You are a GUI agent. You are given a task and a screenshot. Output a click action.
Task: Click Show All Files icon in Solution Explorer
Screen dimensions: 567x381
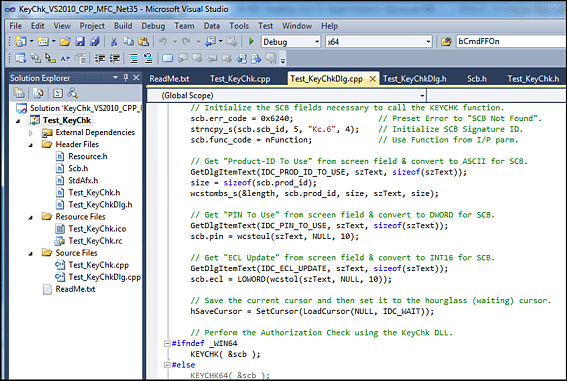tap(38, 93)
